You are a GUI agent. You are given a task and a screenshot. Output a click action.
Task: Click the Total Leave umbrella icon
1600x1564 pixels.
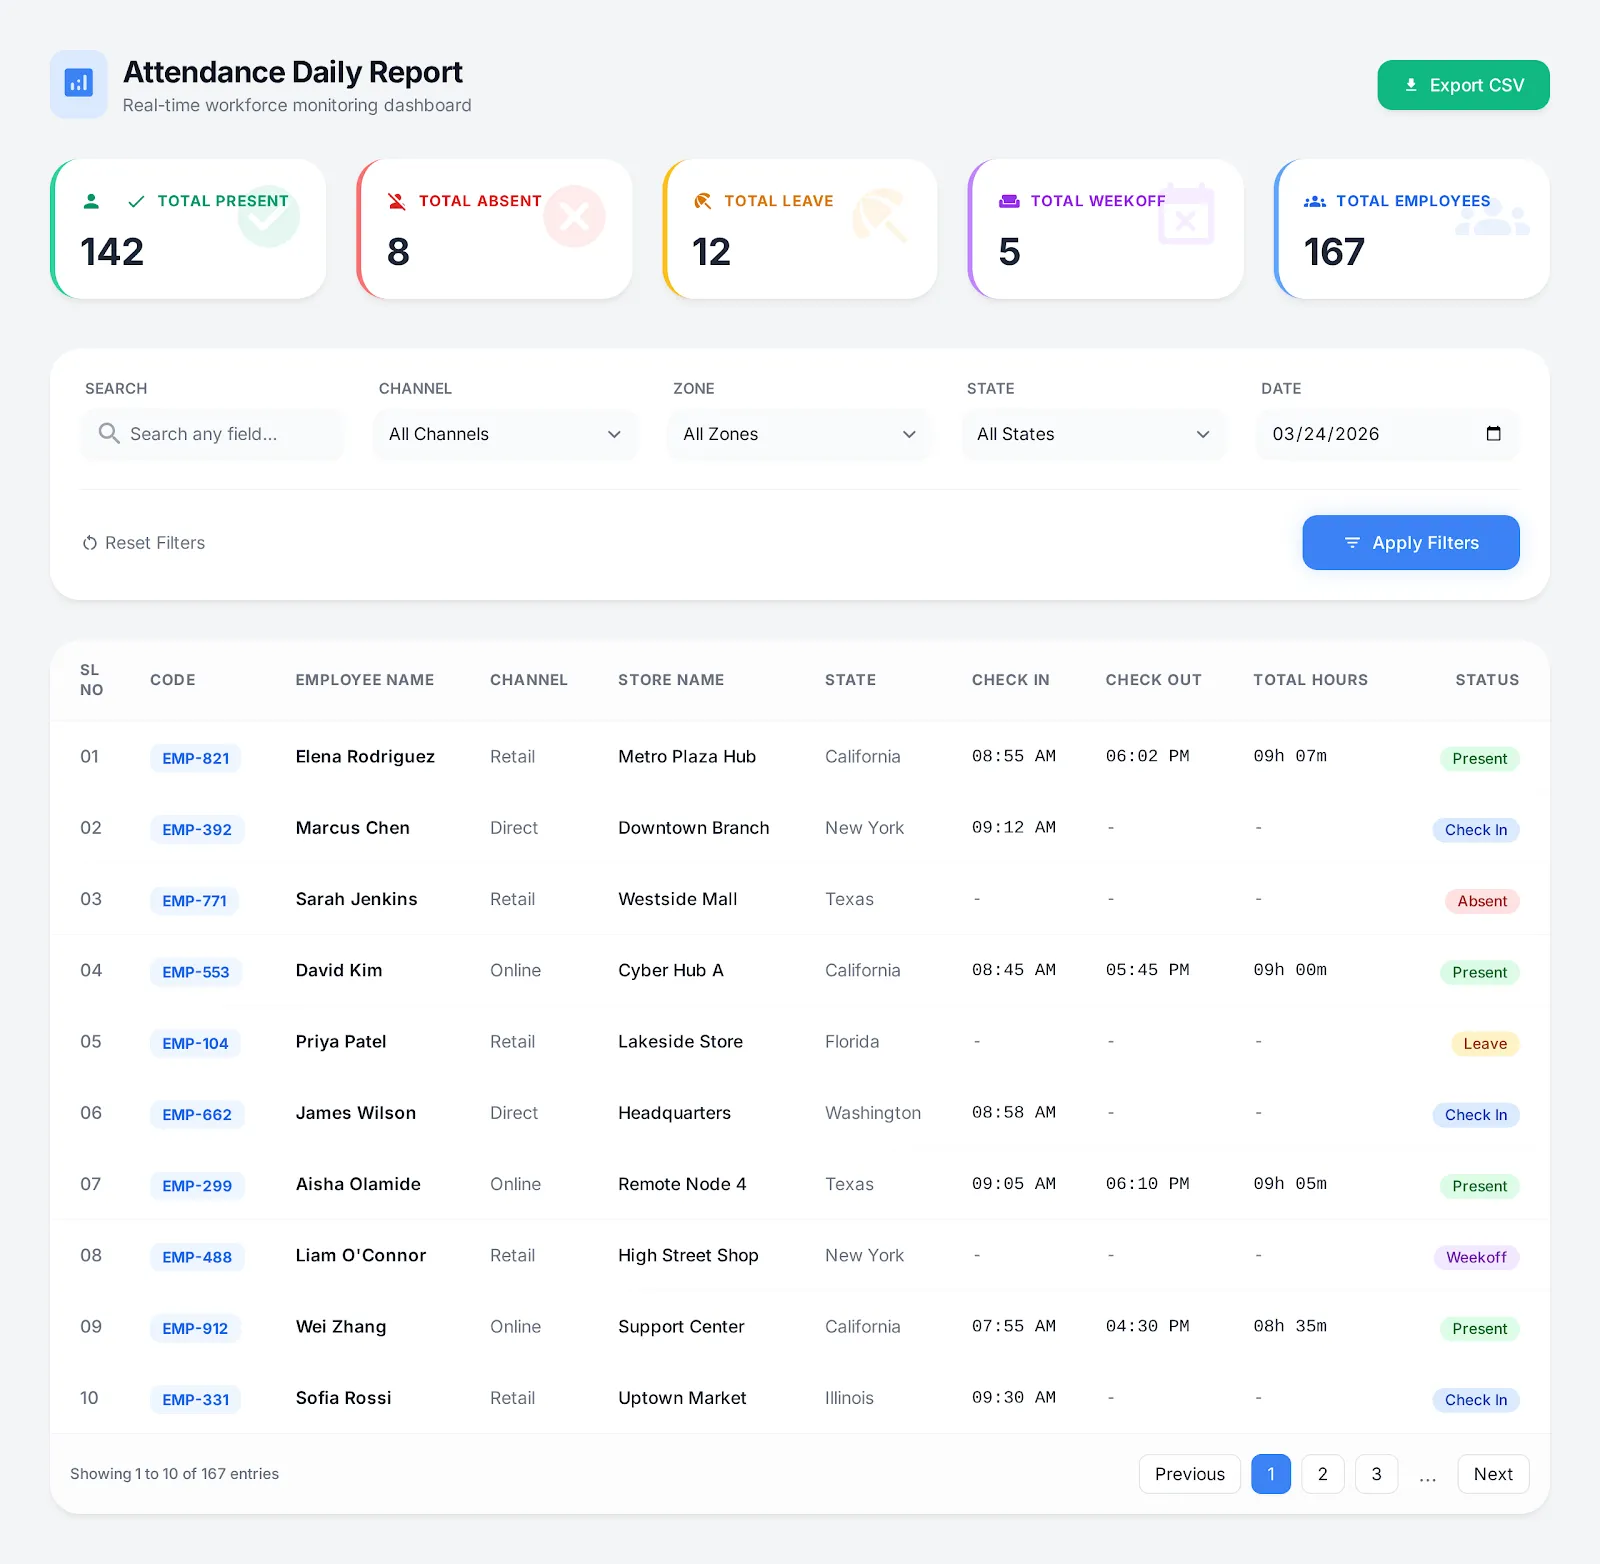click(x=703, y=201)
